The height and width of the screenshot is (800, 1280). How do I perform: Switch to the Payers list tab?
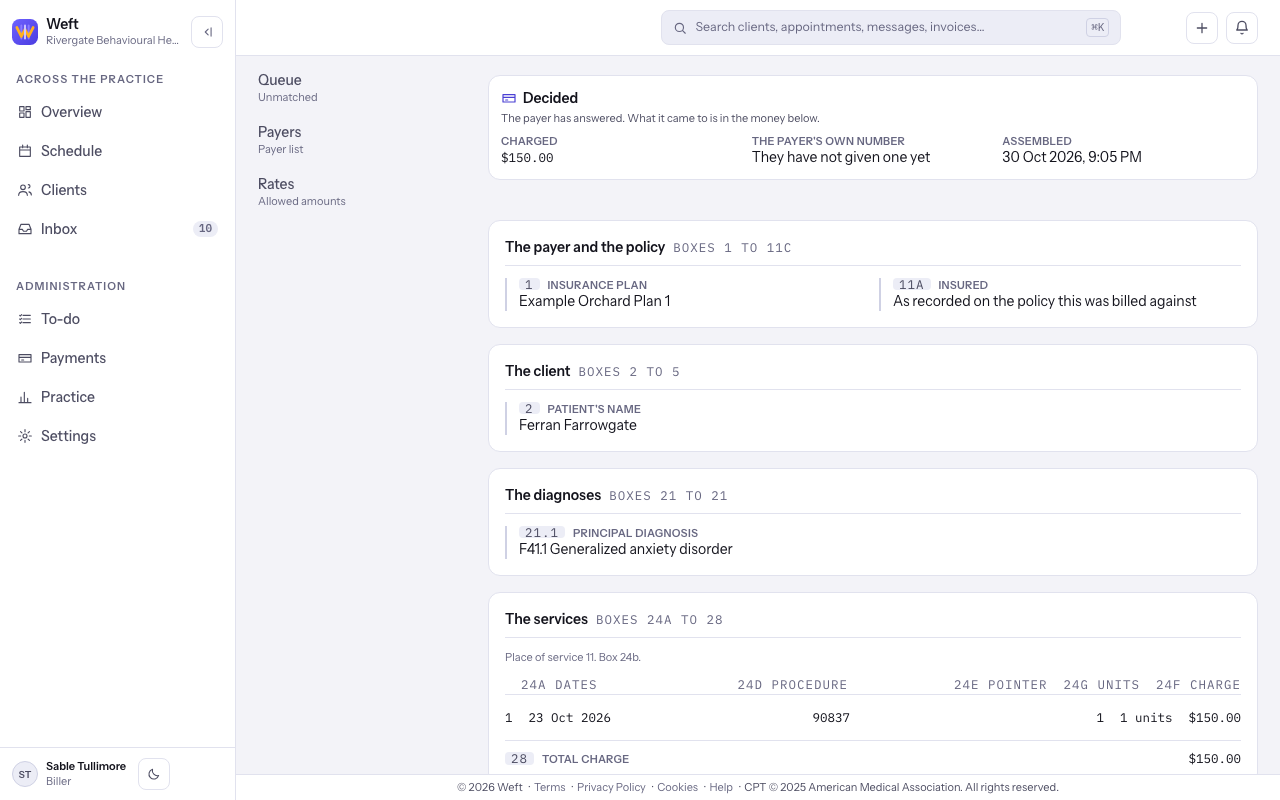(x=281, y=139)
